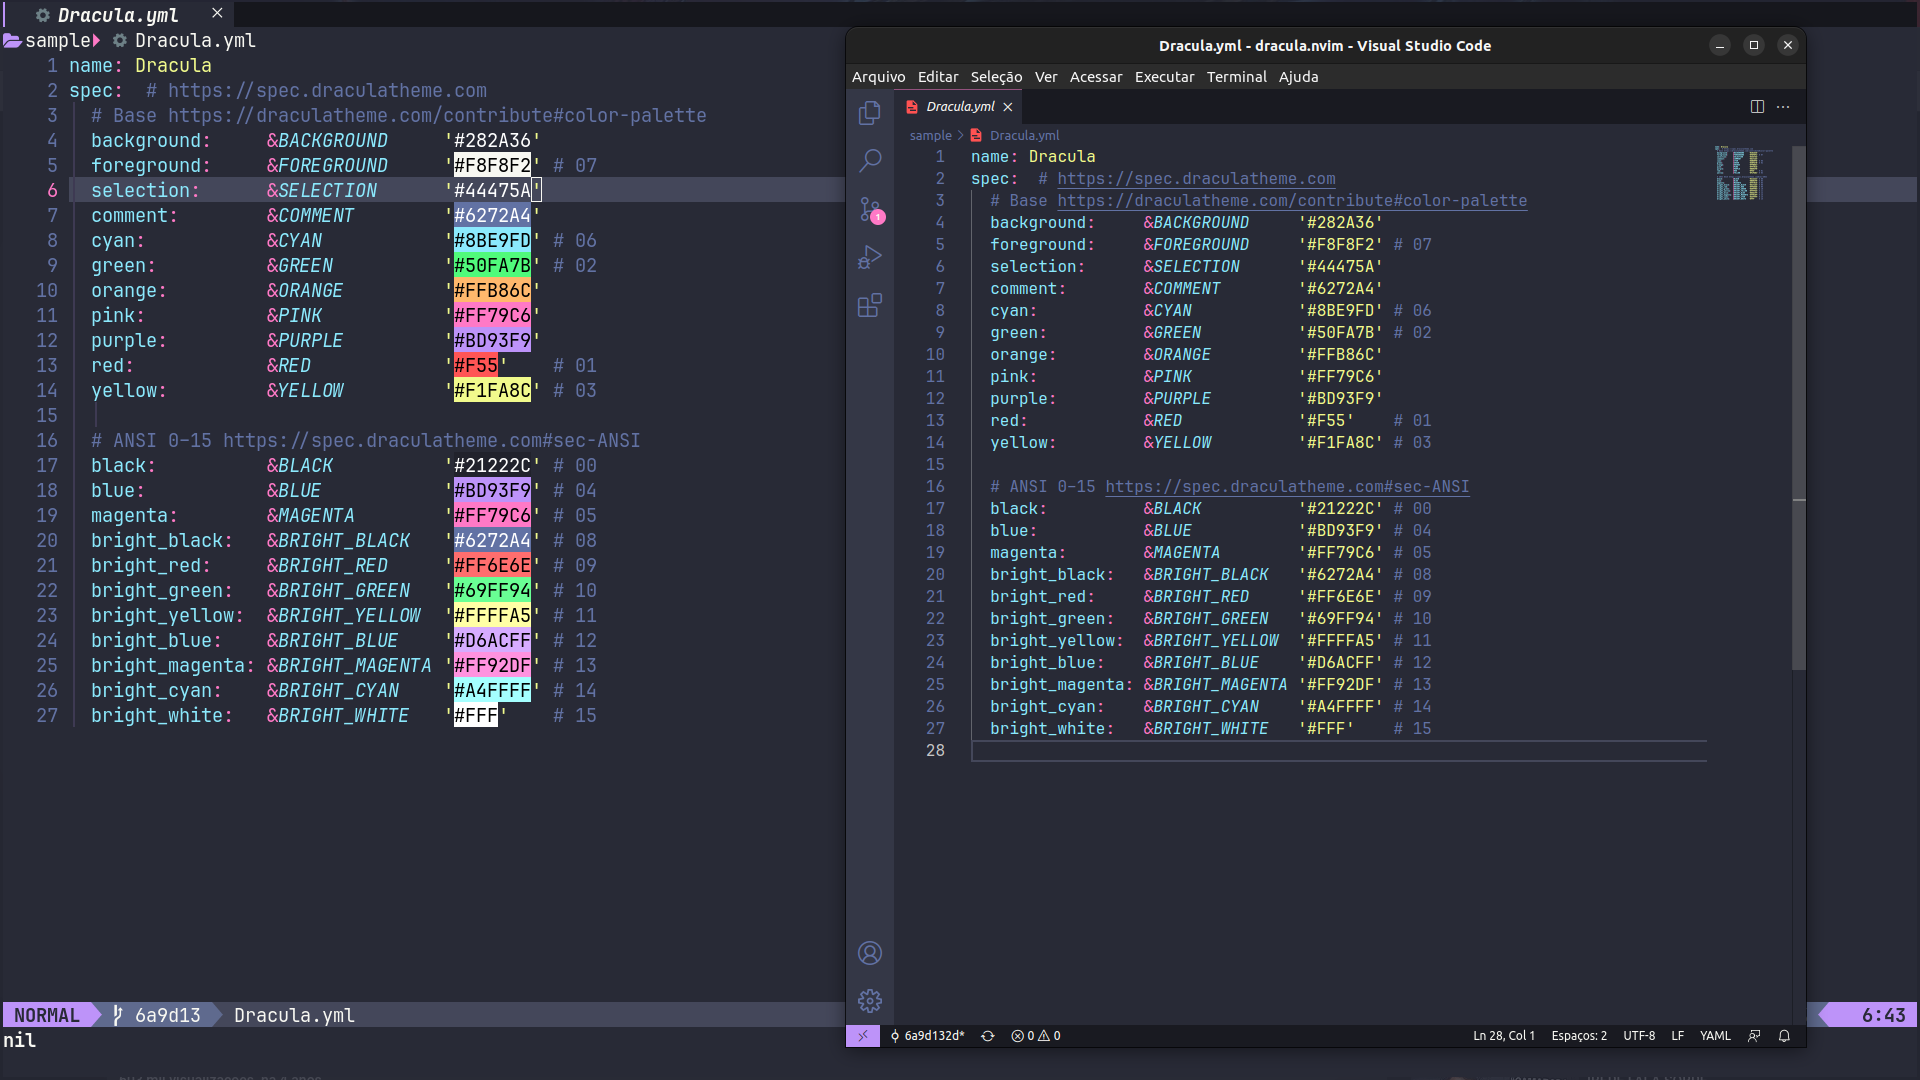1920x1080 pixels.
Task: Follow the spec.draculatheme.com link in VS Code
Action: point(1196,179)
